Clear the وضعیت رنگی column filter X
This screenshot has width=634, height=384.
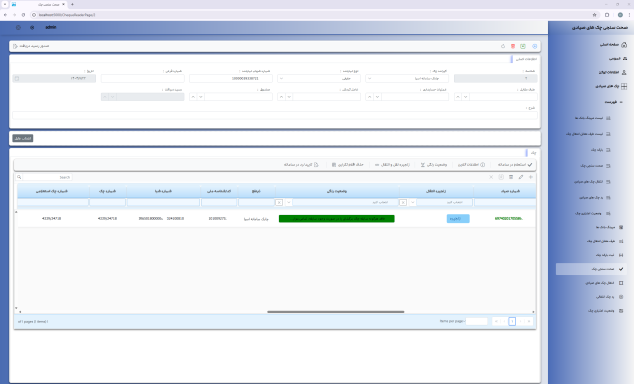click(279, 202)
